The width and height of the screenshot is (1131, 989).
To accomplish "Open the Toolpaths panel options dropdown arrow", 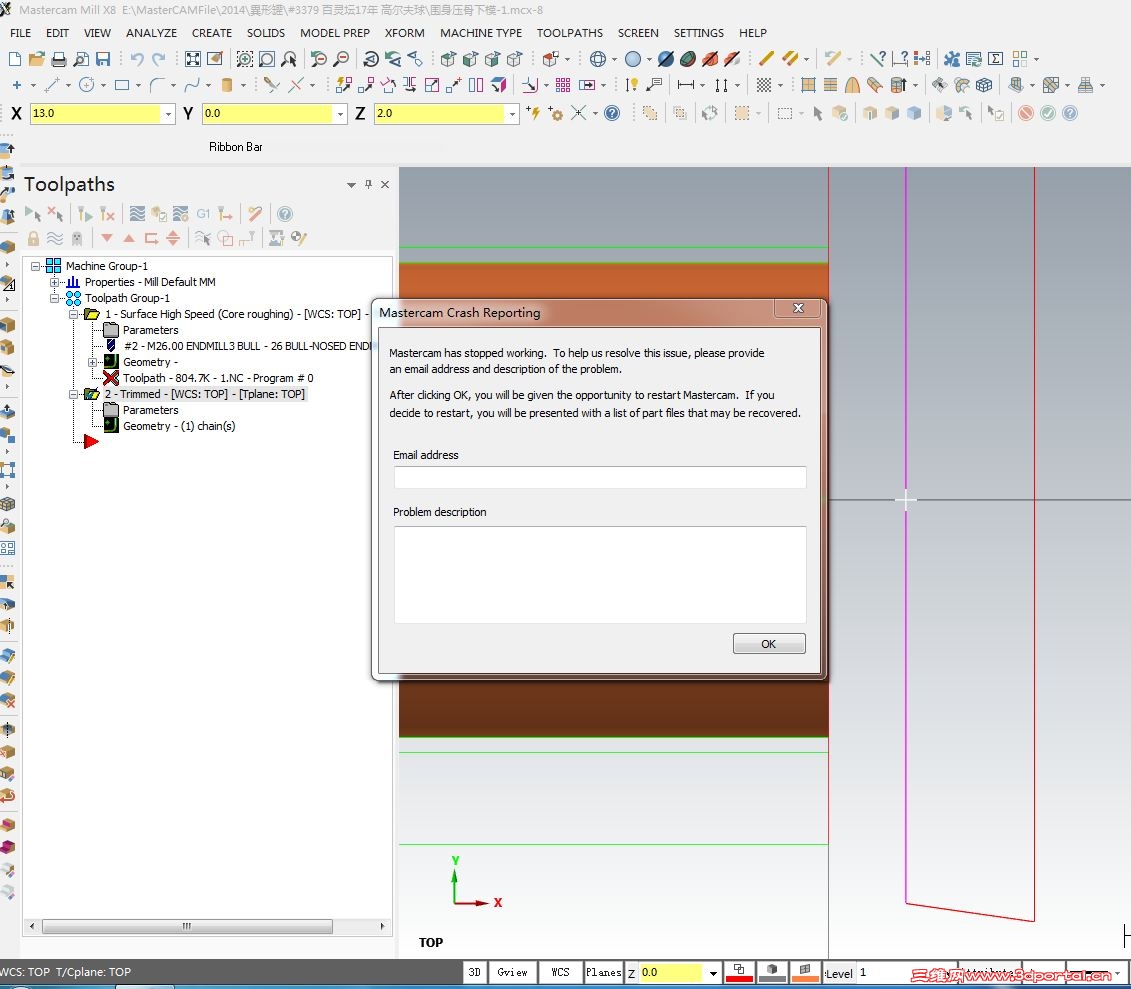I will click(x=351, y=185).
